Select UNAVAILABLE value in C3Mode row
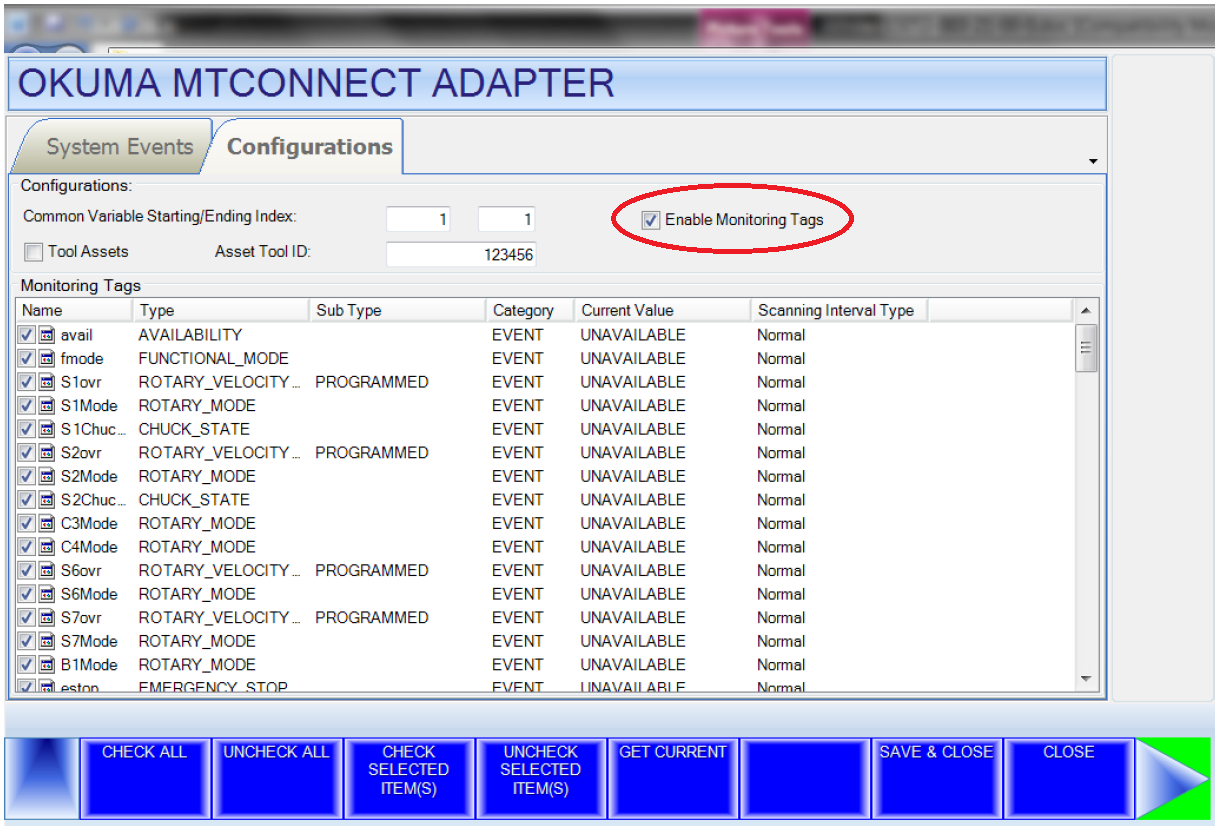Image resolution: width=1220 pixels, height=826 pixels. coord(633,523)
